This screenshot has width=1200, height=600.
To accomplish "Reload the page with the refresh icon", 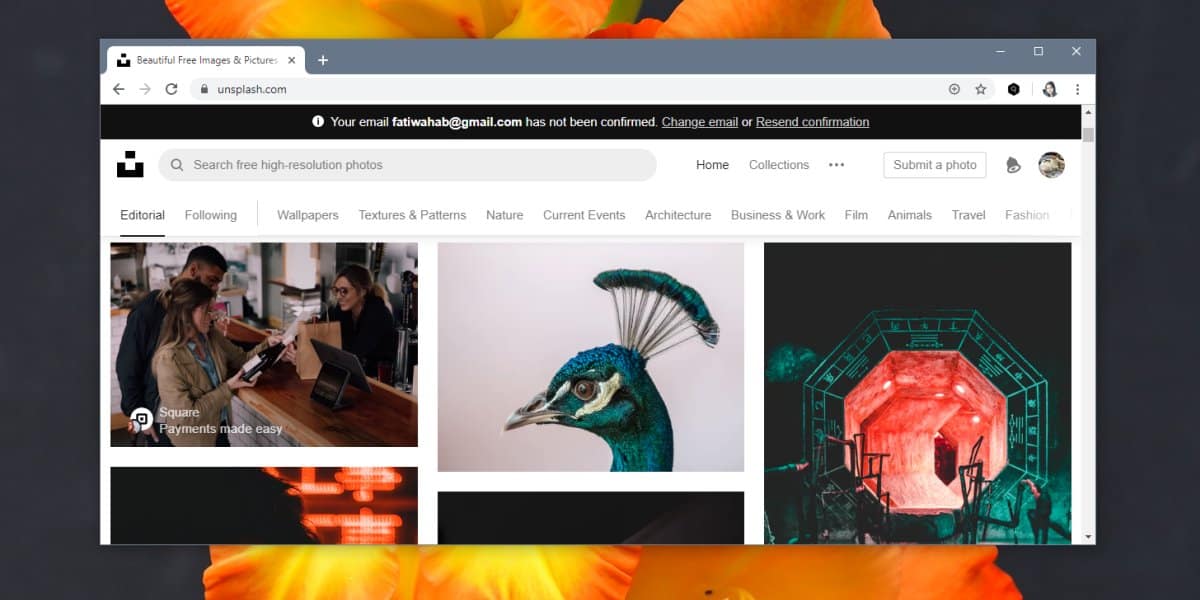I will pyautogui.click(x=171, y=89).
